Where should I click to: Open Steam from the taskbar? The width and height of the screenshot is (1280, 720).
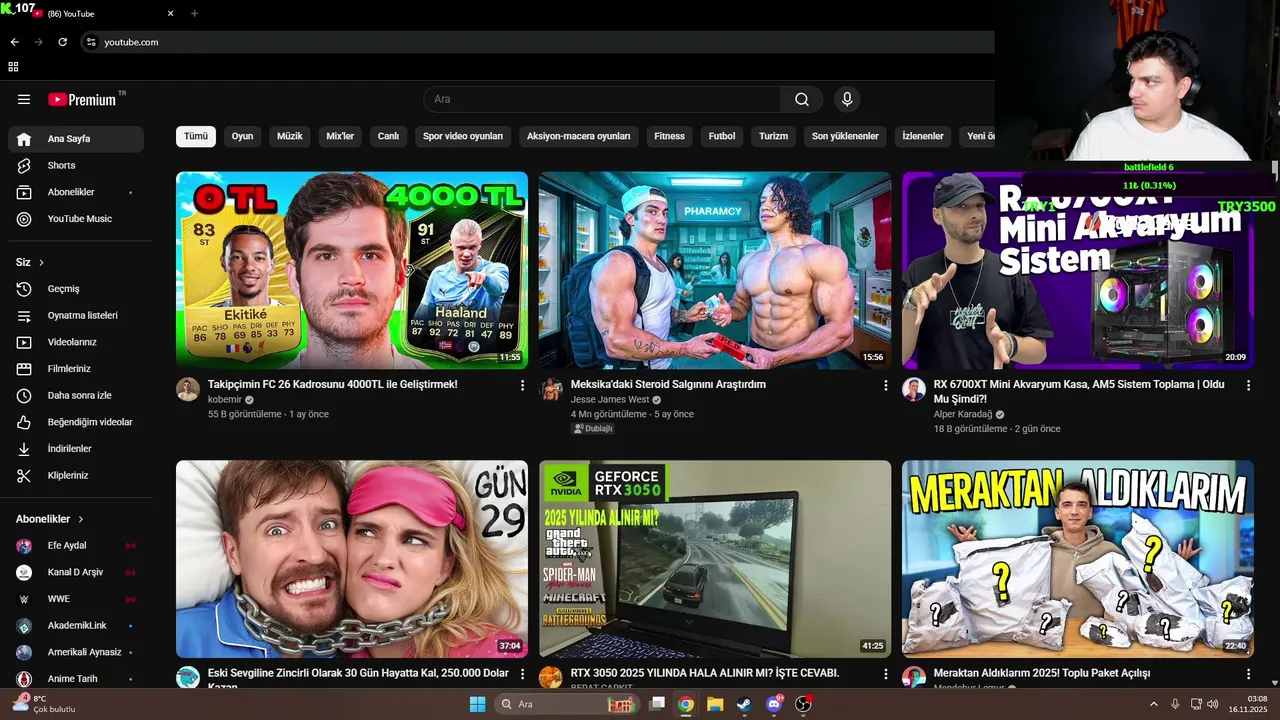[x=744, y=704]
